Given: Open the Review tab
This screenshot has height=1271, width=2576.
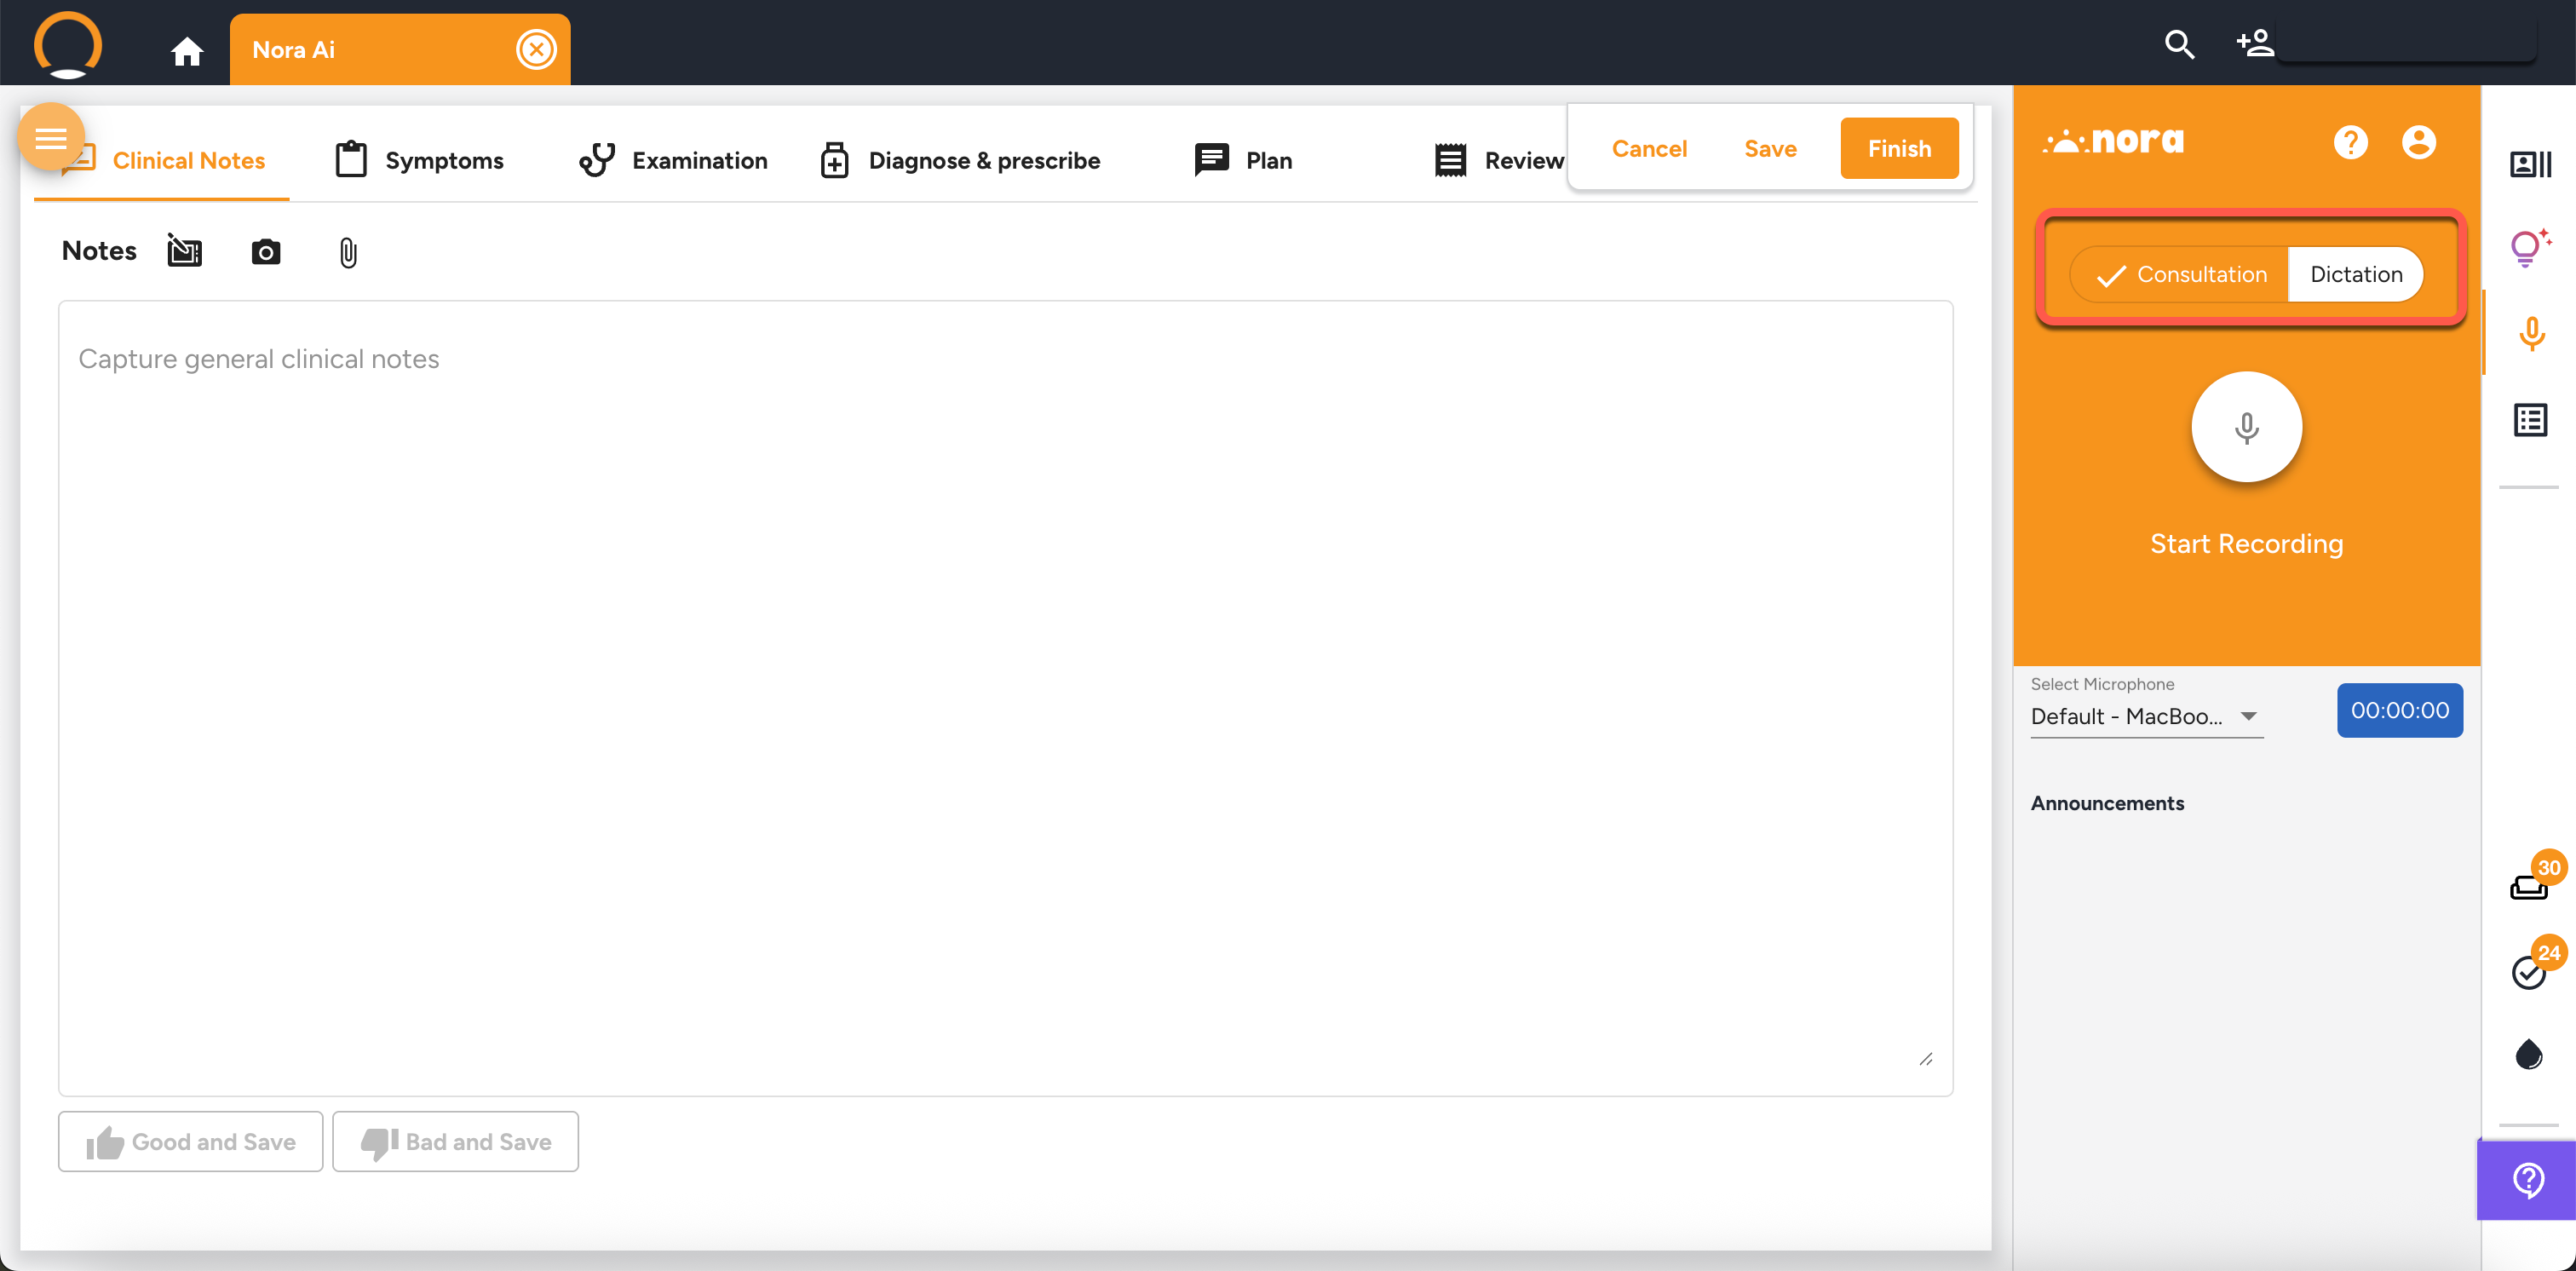Looking at the screenshot, I should tap(1498, 160).
